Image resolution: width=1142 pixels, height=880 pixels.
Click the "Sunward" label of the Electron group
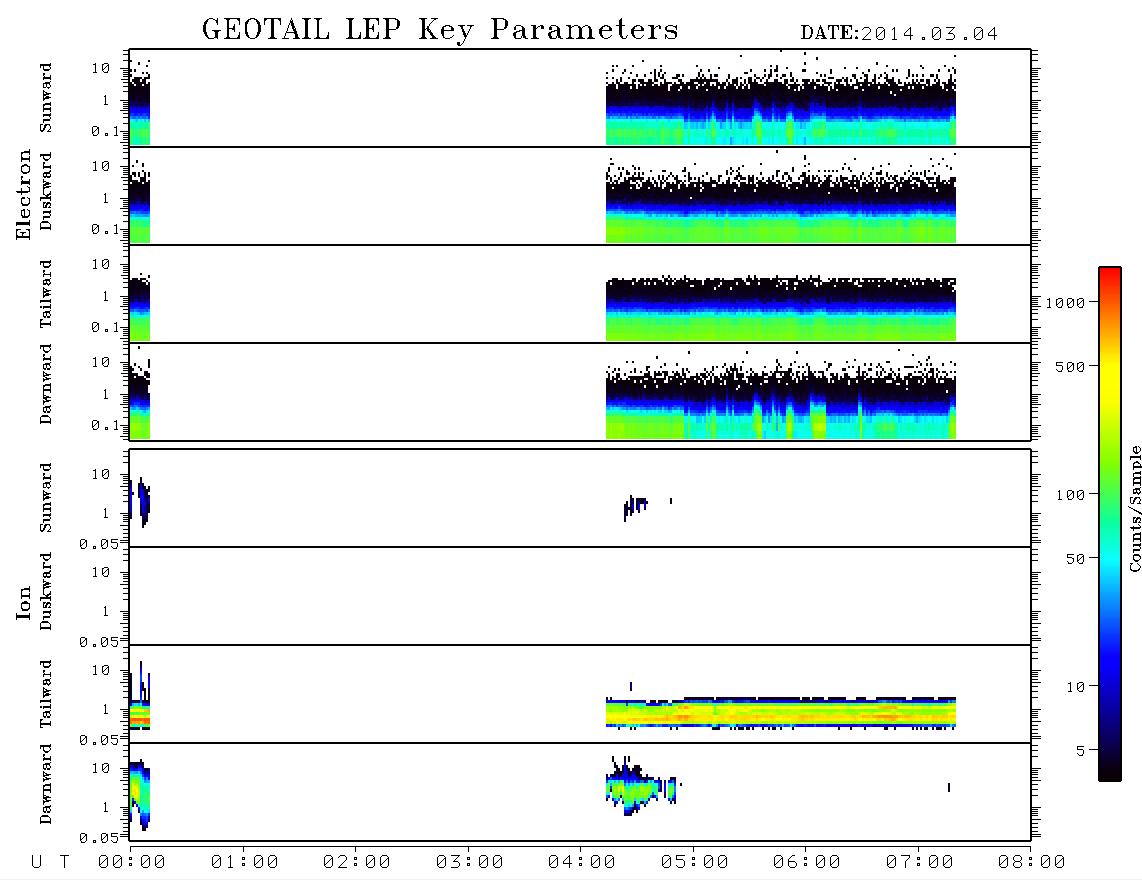(46, 98)
